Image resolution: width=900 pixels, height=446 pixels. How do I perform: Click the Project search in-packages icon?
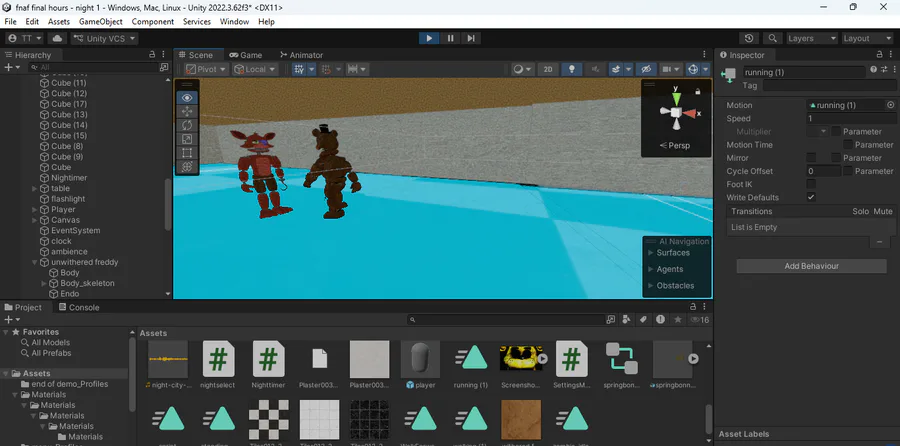coord(611,319)
